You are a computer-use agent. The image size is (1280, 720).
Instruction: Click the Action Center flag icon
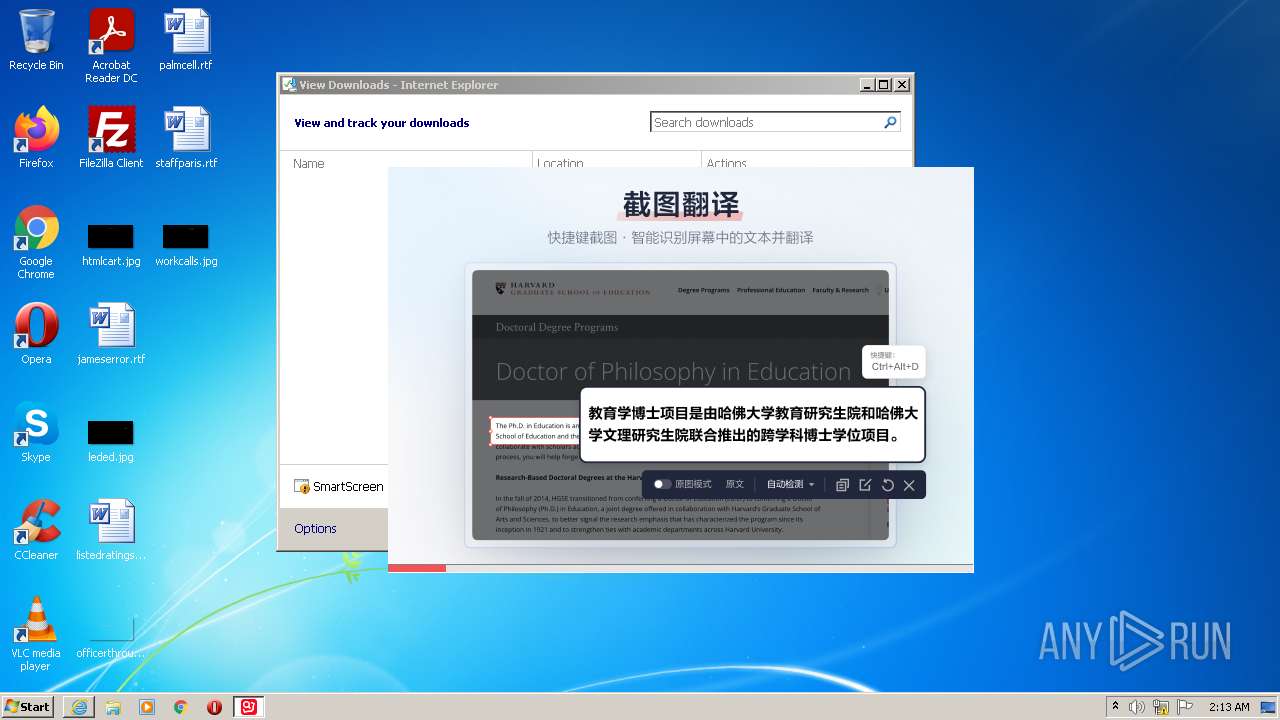coord(1185,707)
